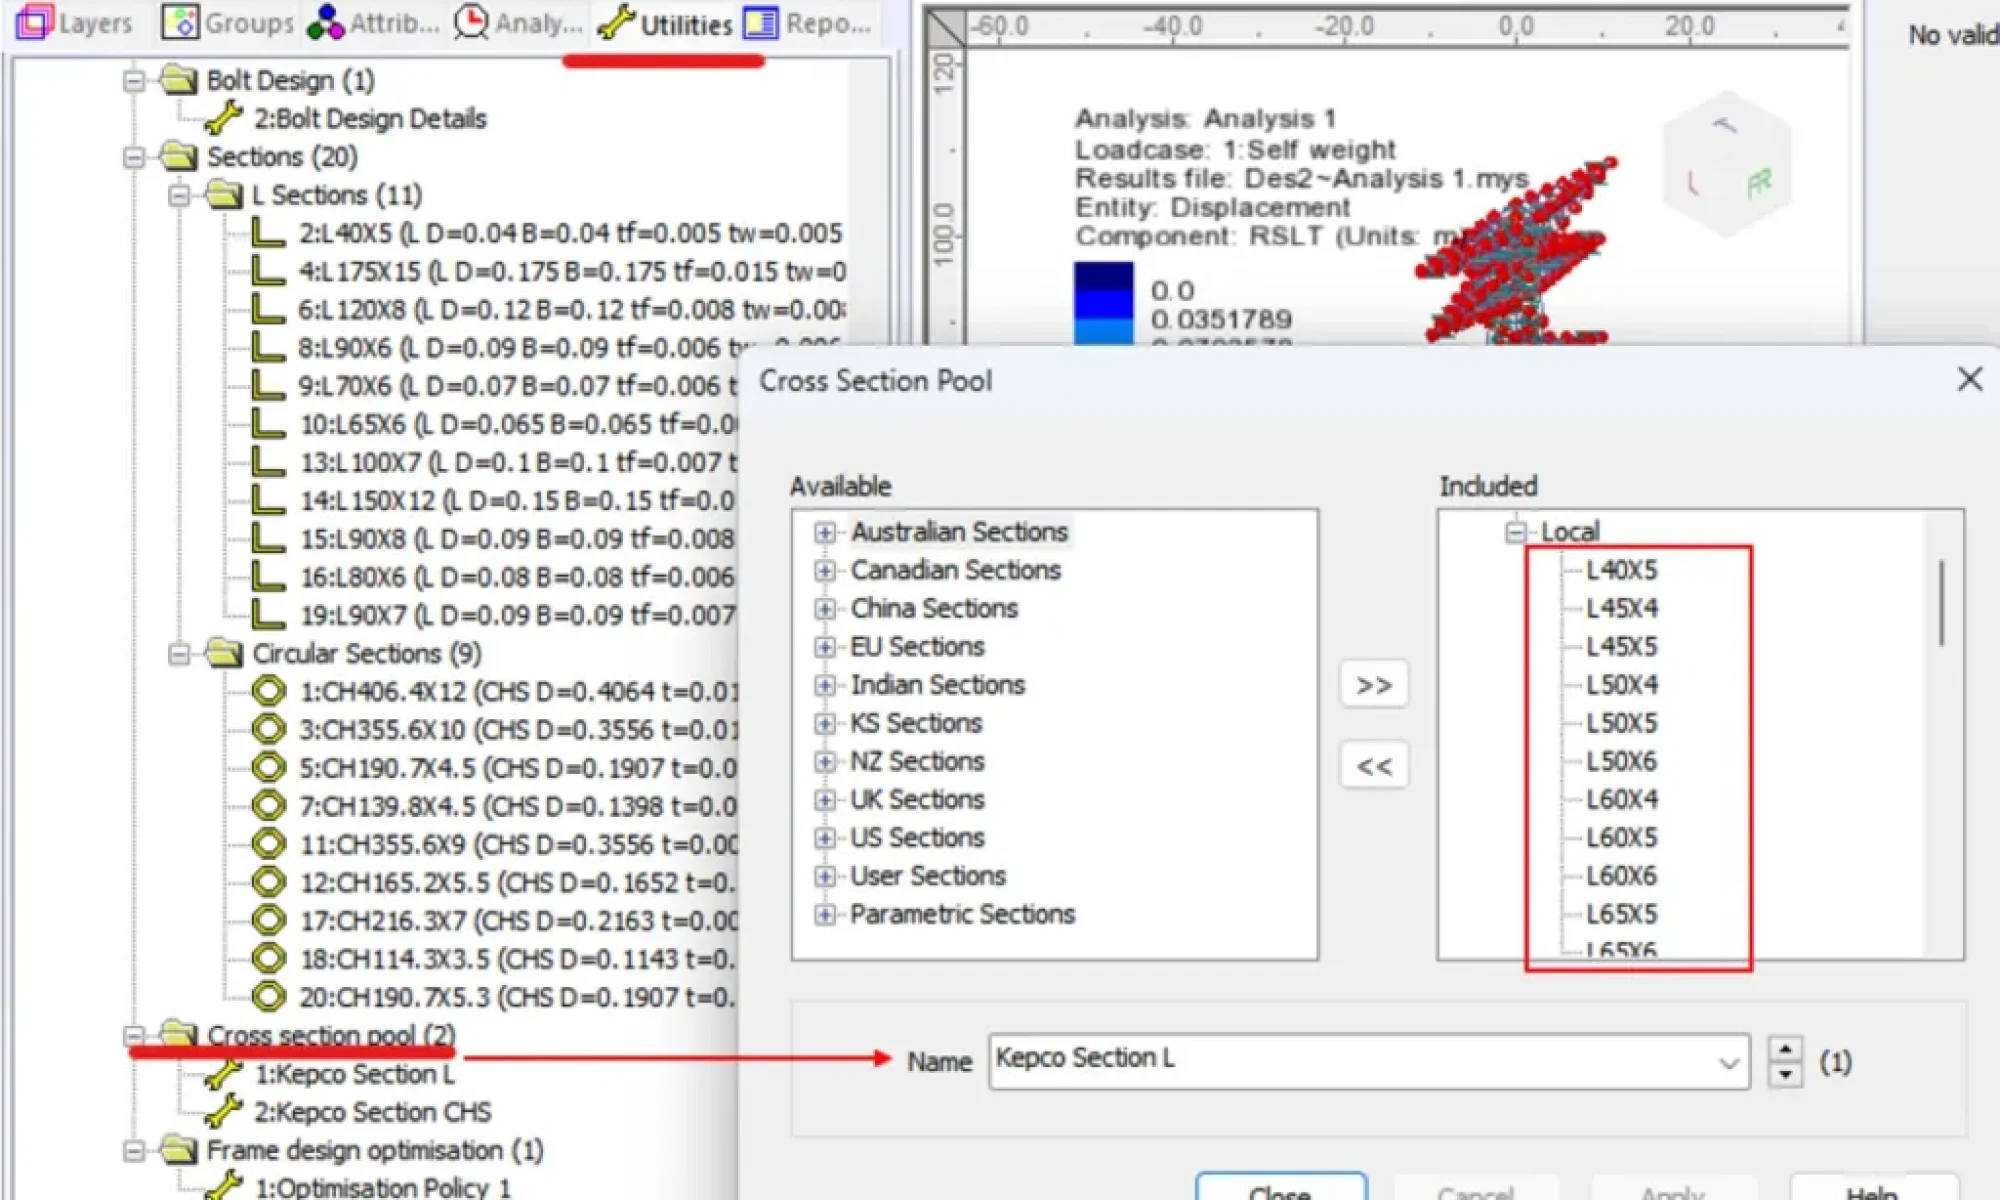Click the Bolt Design Details wrench icon
2000x1200 pixels.
tap(223, 119)
